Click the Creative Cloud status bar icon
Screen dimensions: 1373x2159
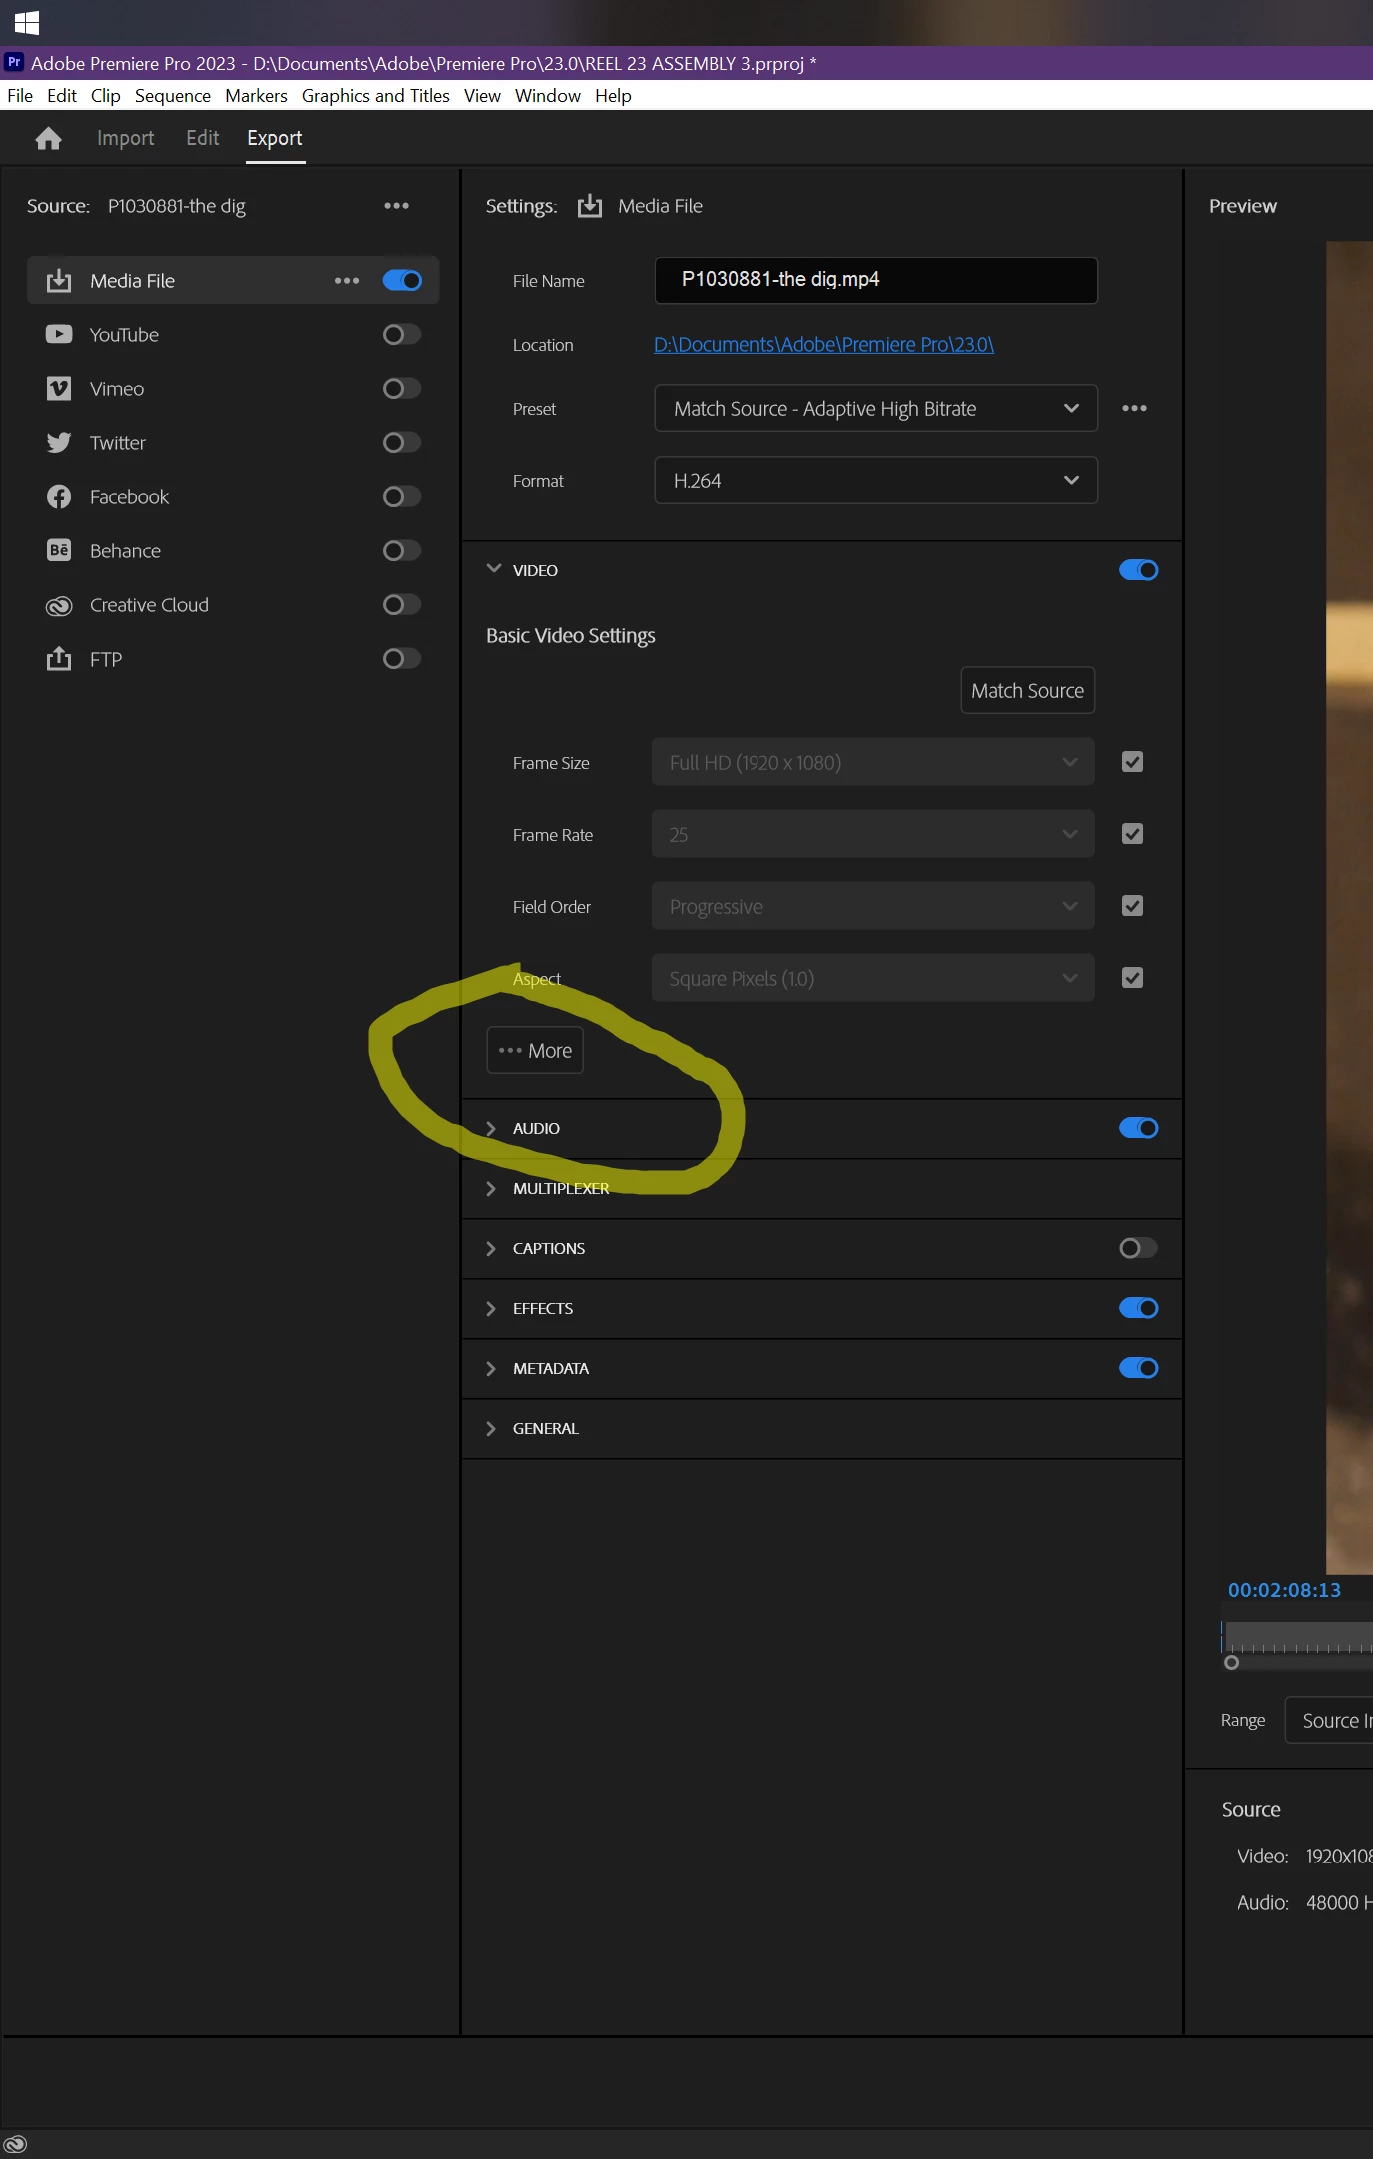(x=14, y=2144)
